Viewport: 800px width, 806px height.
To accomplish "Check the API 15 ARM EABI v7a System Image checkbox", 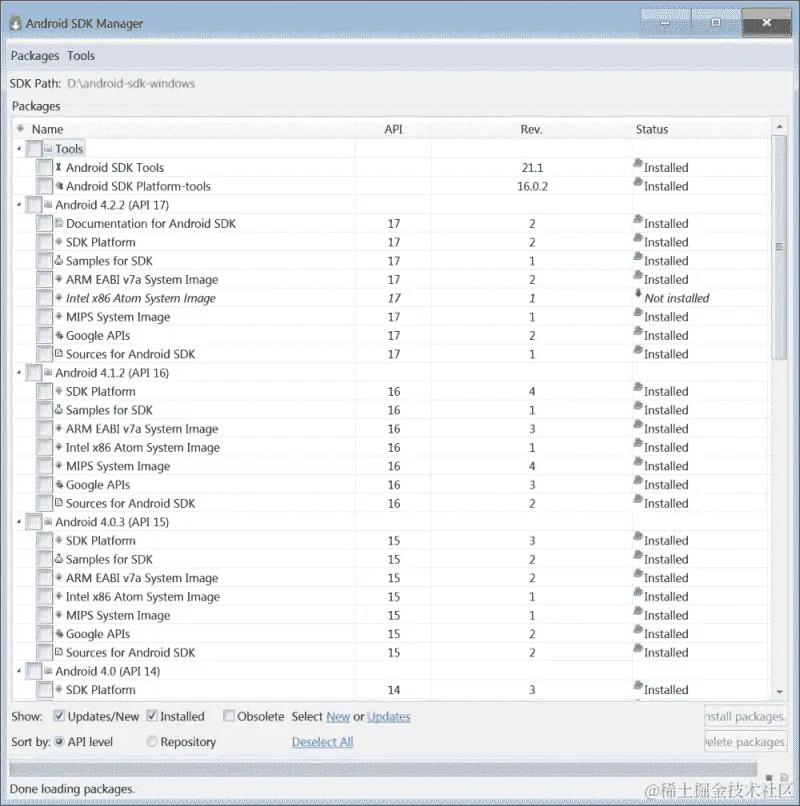I will [x=45, y=578].
